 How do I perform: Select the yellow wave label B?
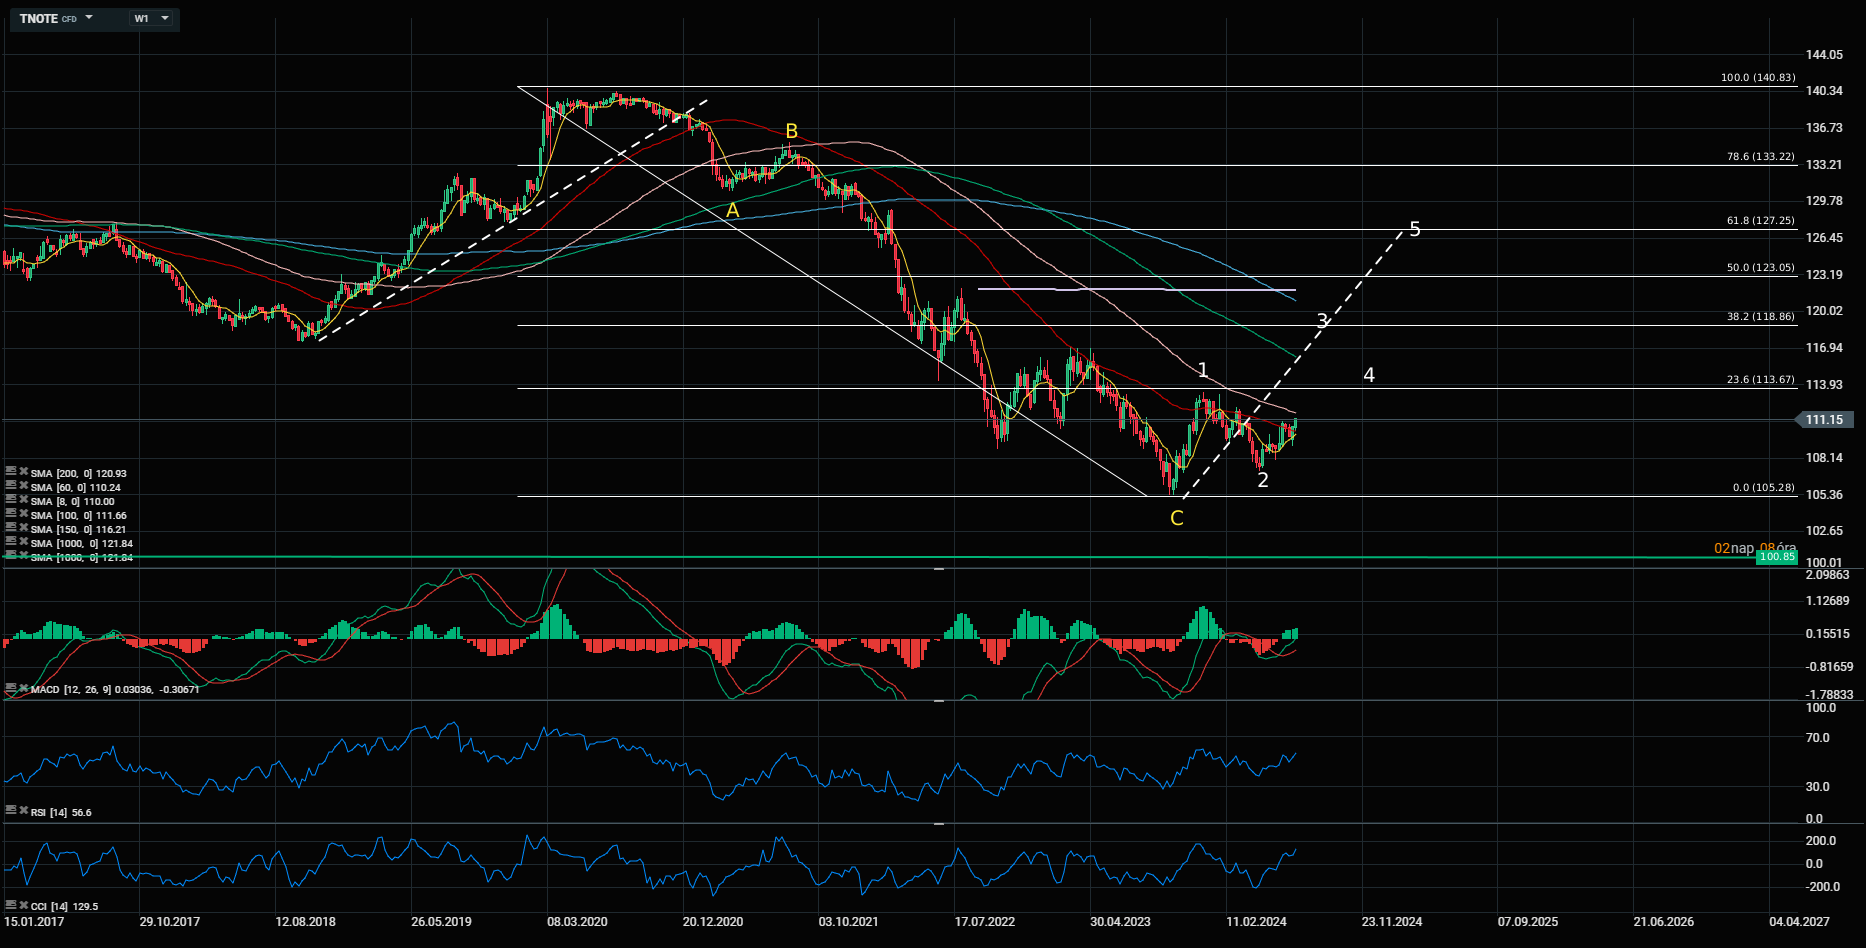792,131
